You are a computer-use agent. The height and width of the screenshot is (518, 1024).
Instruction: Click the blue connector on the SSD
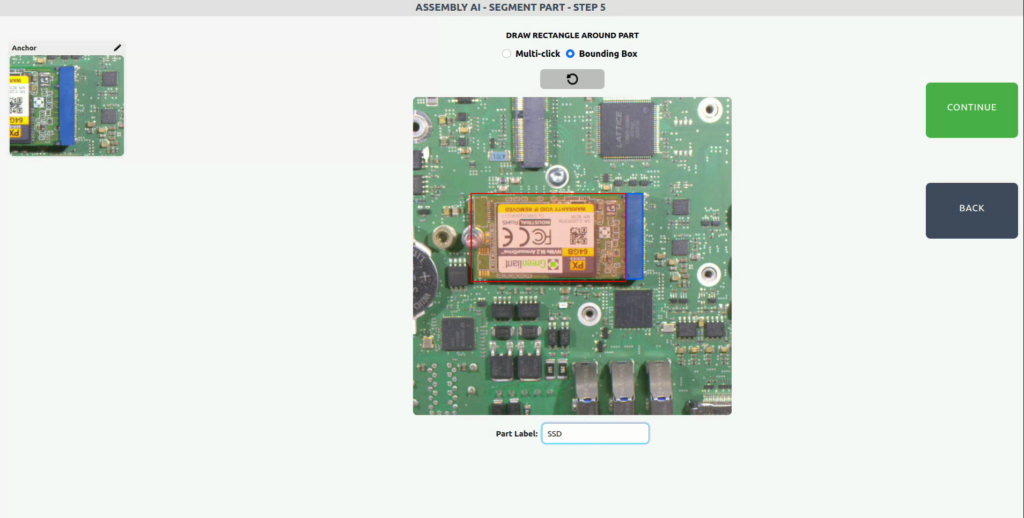coord(634,236)
